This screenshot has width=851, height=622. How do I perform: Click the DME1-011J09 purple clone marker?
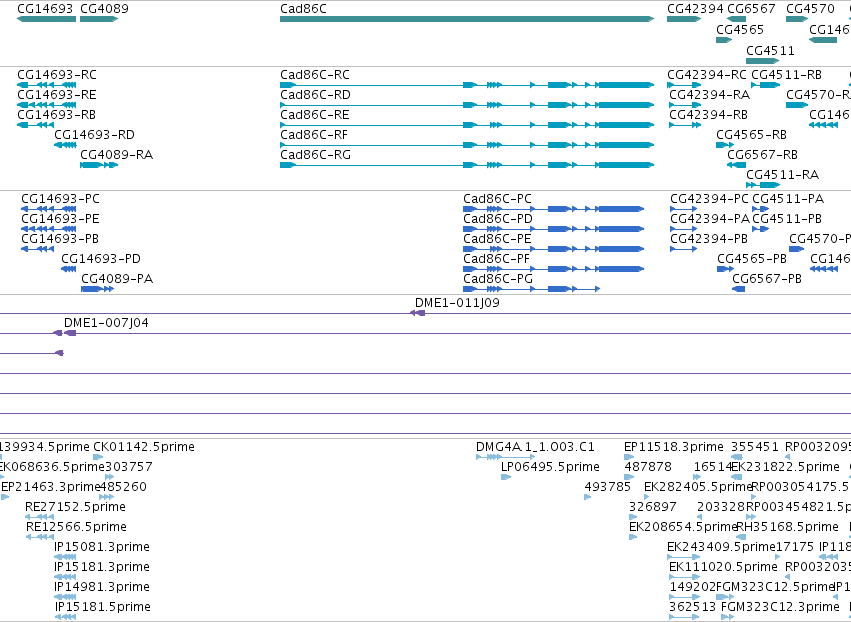(x=417, y=313)
